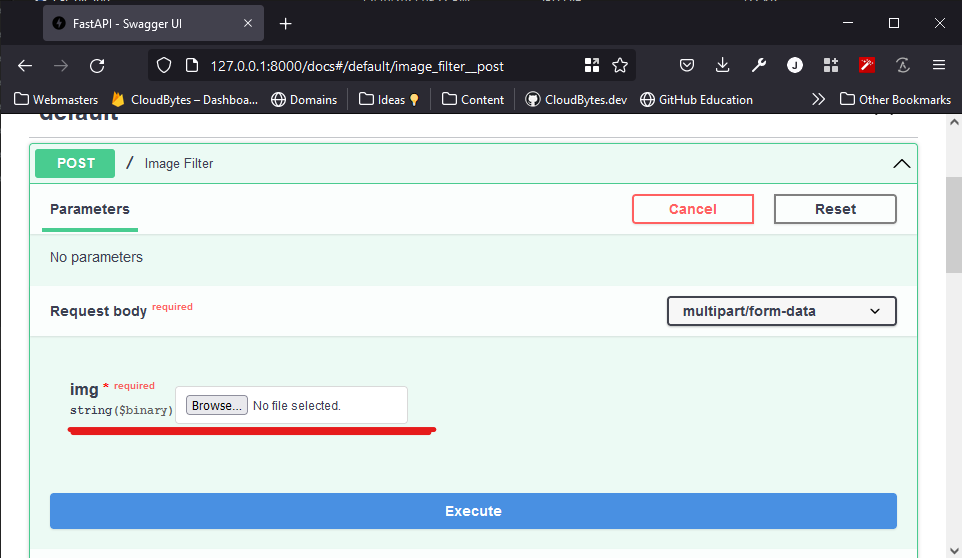Image resolution: width=962 pixels, height=558 pixels.
Task: Bookmark this page with the star icon
Action: tap(620, 66)
